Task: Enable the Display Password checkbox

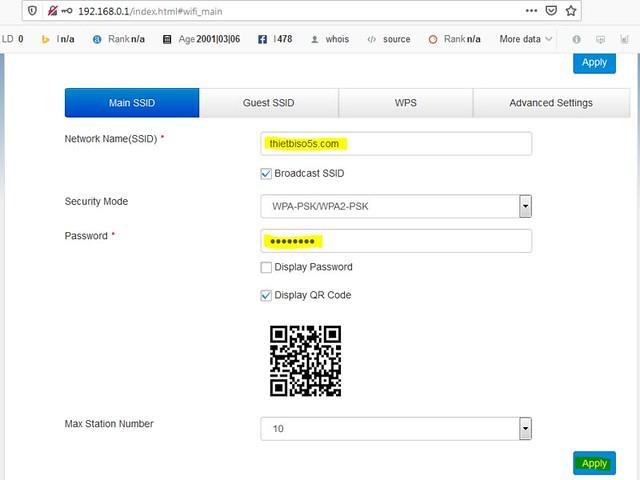Action: (x=266, y=267)
